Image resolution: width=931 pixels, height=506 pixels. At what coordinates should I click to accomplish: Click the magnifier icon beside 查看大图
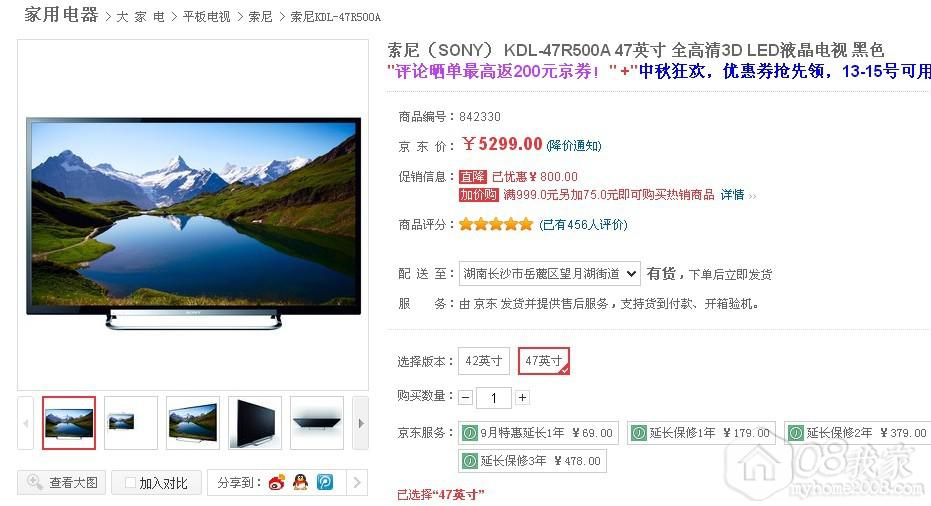pyautogui.click(x=34, y=482)
